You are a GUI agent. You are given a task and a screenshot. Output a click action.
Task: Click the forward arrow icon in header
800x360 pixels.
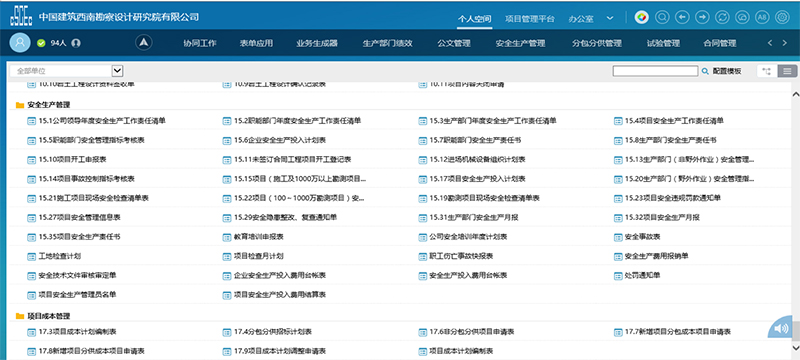click(703, 17)
